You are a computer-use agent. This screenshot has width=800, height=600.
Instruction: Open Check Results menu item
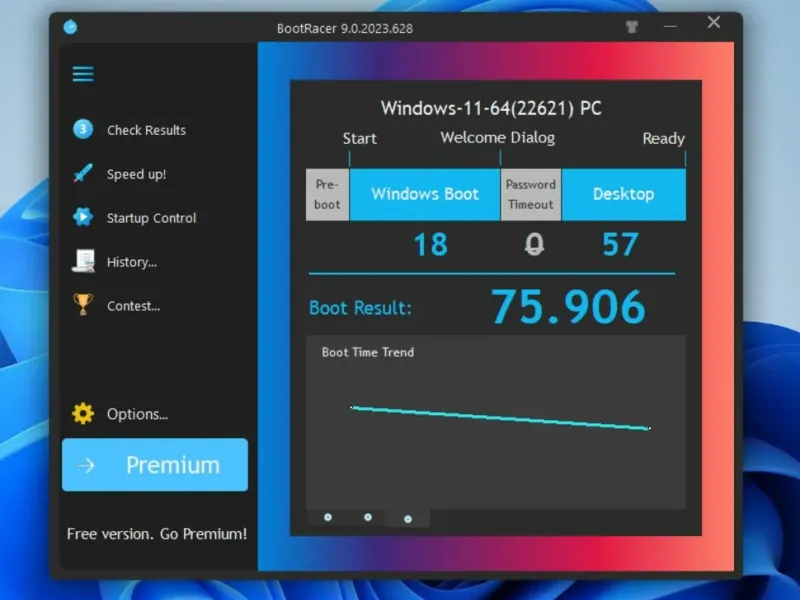146,130
